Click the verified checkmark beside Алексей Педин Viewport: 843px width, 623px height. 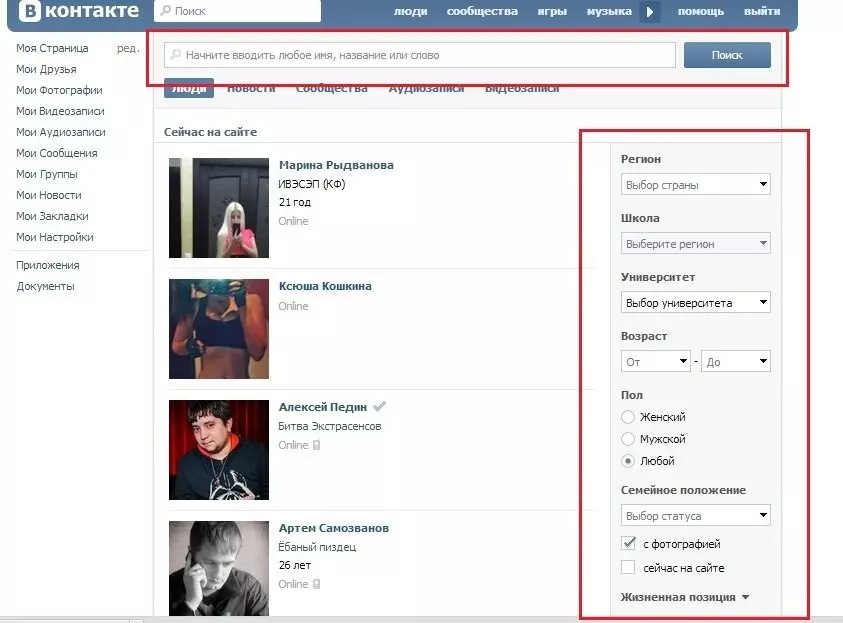380,406
